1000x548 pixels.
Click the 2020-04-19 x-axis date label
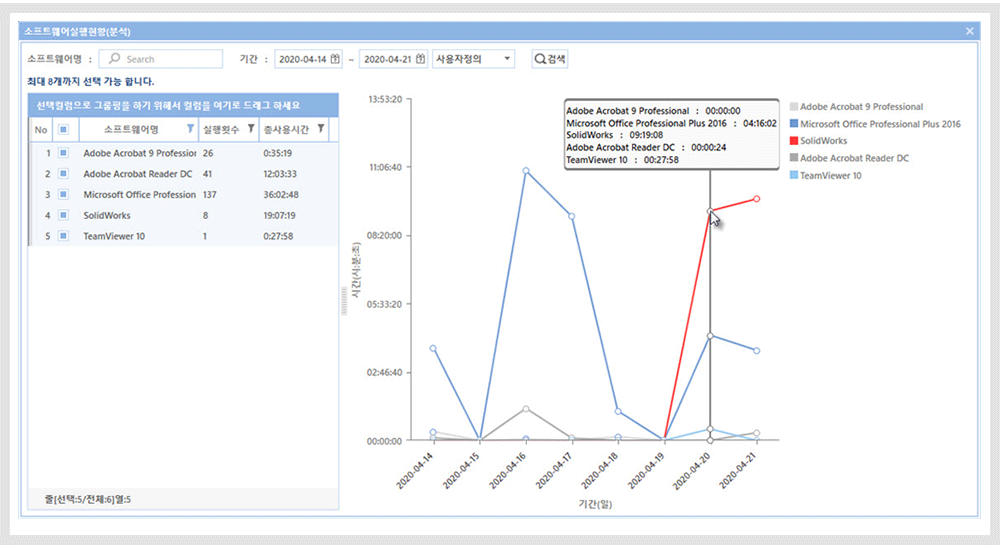(645, 471)
